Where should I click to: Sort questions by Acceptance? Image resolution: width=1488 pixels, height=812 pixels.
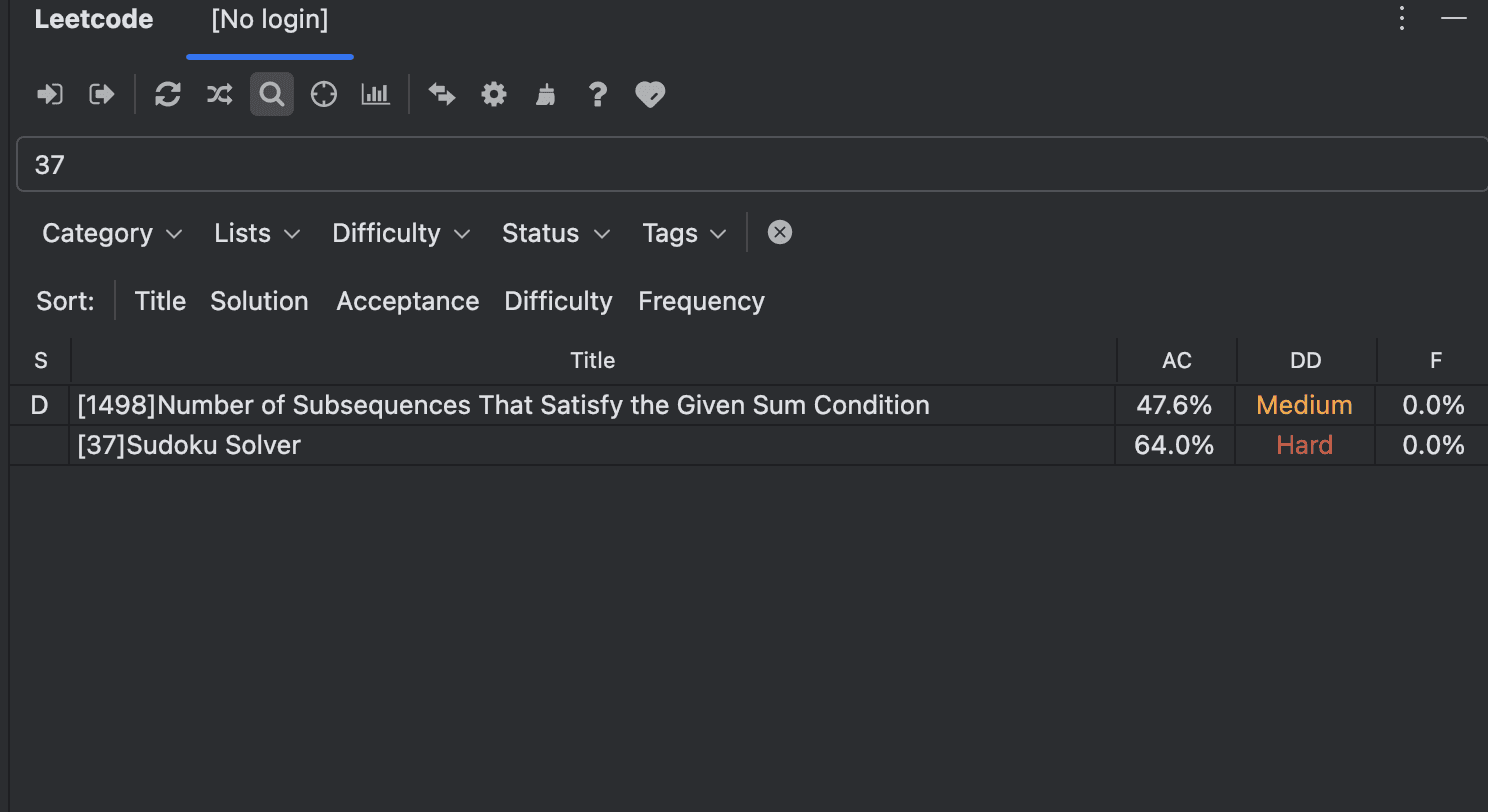click(x=407, y=301)
